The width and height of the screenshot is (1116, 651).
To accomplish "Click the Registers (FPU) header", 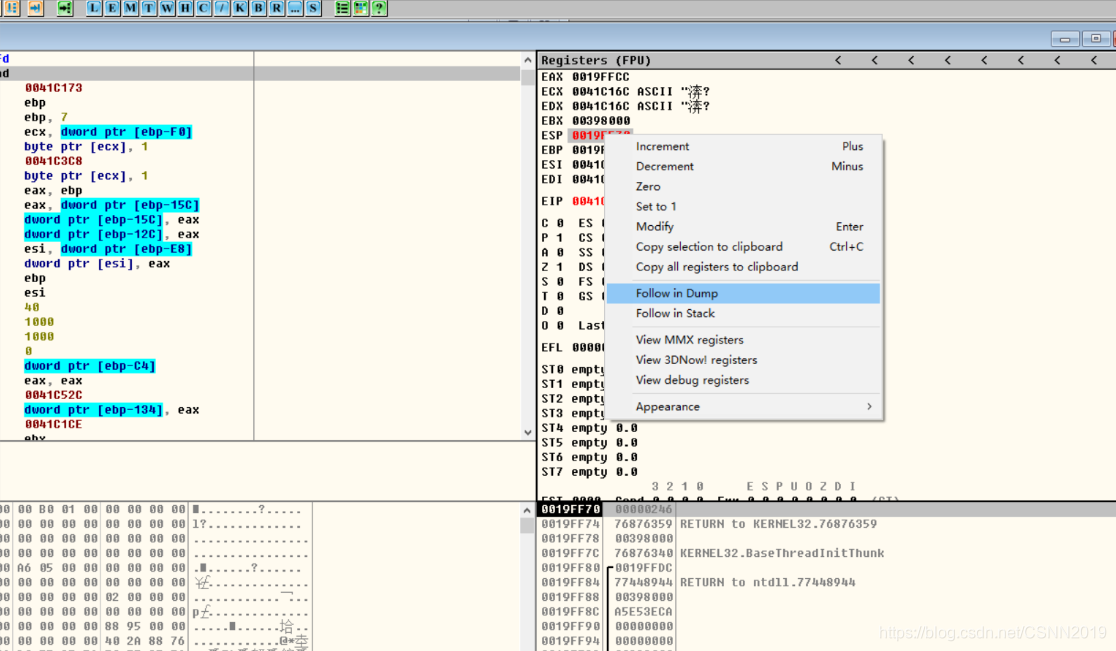I will click(596, 60).
